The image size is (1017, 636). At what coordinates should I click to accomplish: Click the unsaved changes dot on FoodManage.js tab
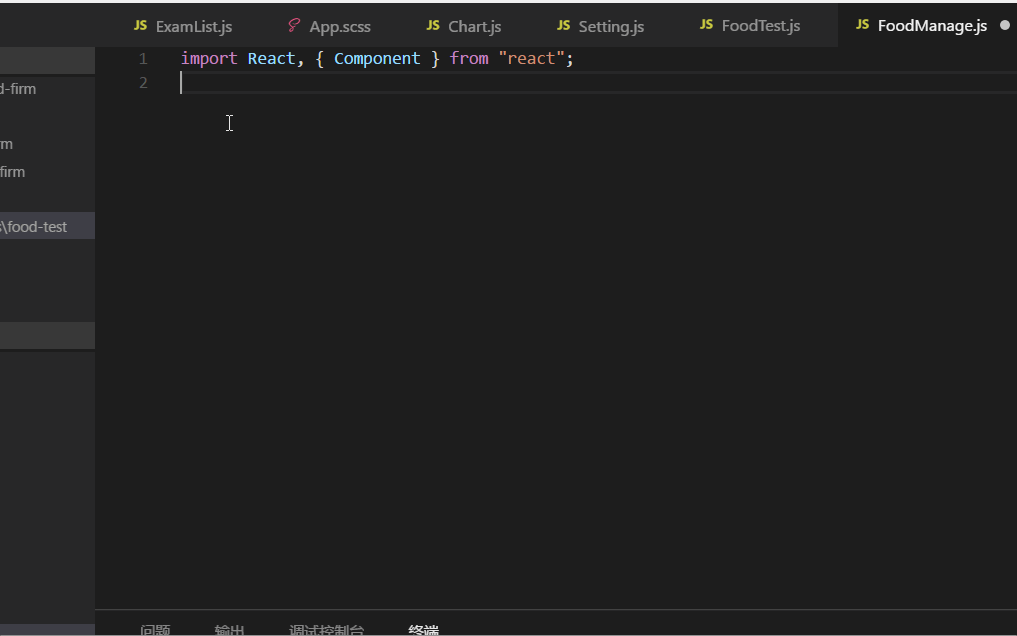pyautogui.click(x=1005, y=25)
